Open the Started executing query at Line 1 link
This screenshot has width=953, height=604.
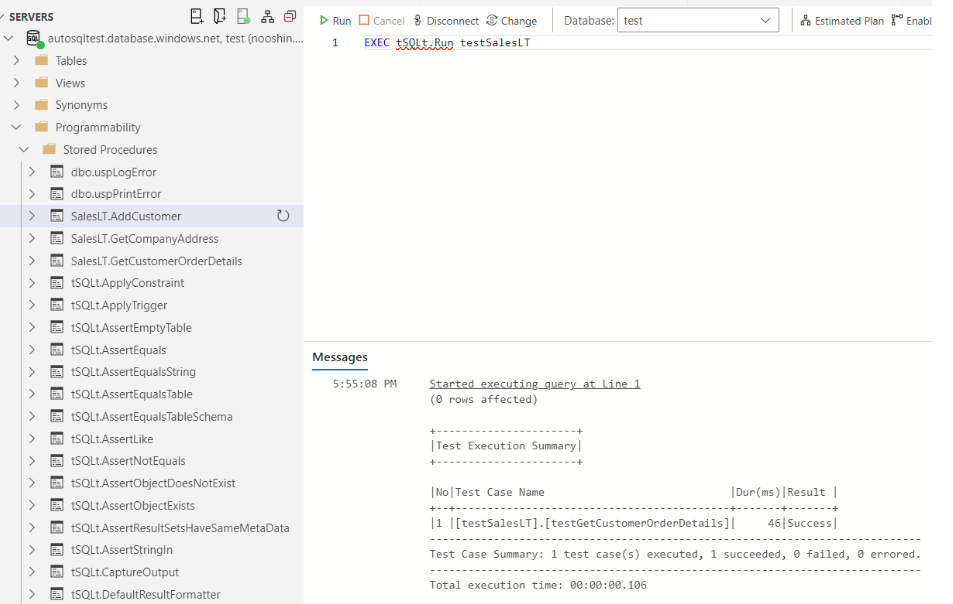click(x=534, y=383)
